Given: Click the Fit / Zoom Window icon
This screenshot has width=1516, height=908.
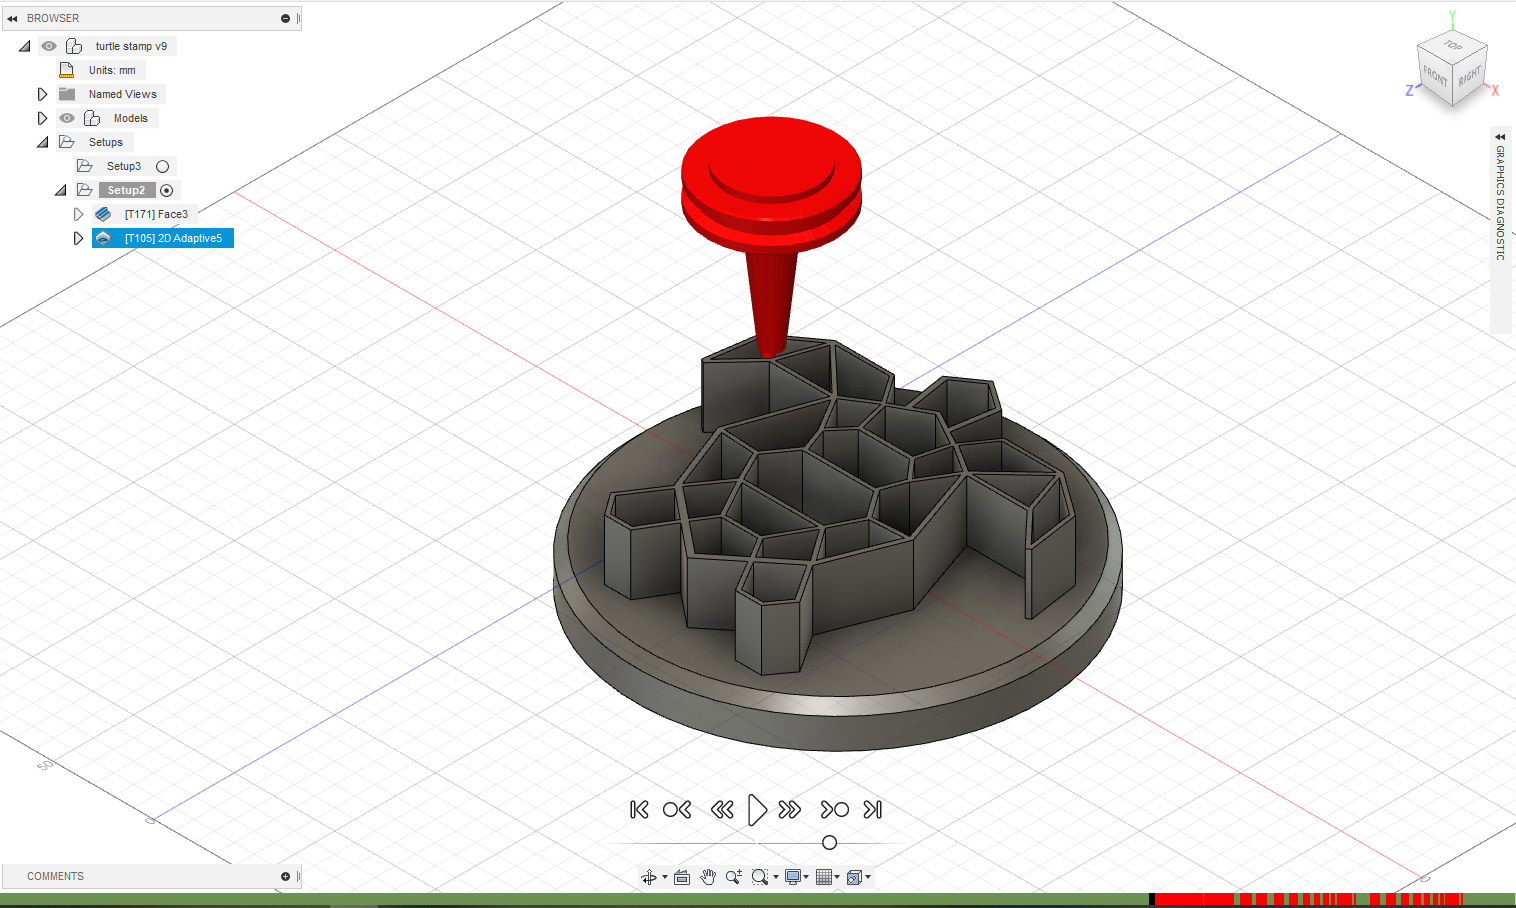Looking at the screenshot, I should pos(760,877).
